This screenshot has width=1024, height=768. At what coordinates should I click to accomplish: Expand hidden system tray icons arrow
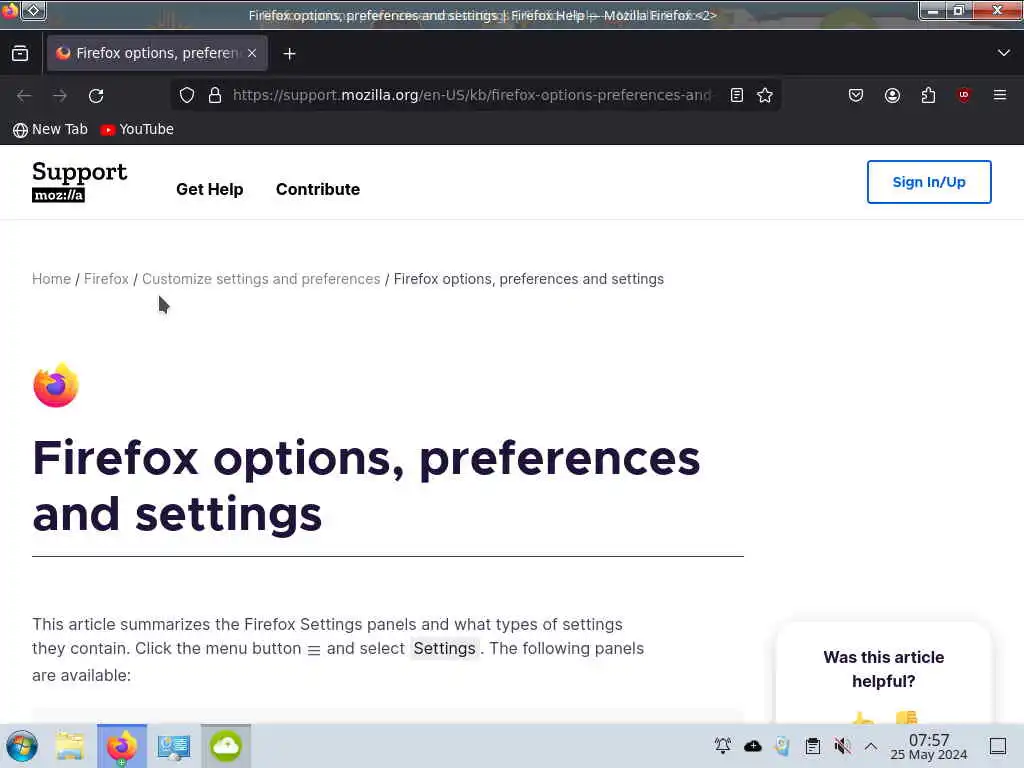pyautogui.click(x=871, y=746)
